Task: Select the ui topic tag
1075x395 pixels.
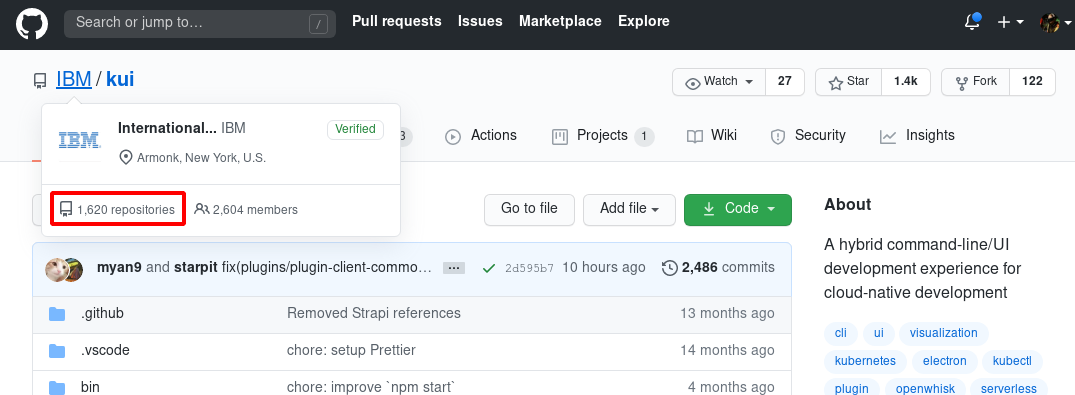Action: click(878, 333)
